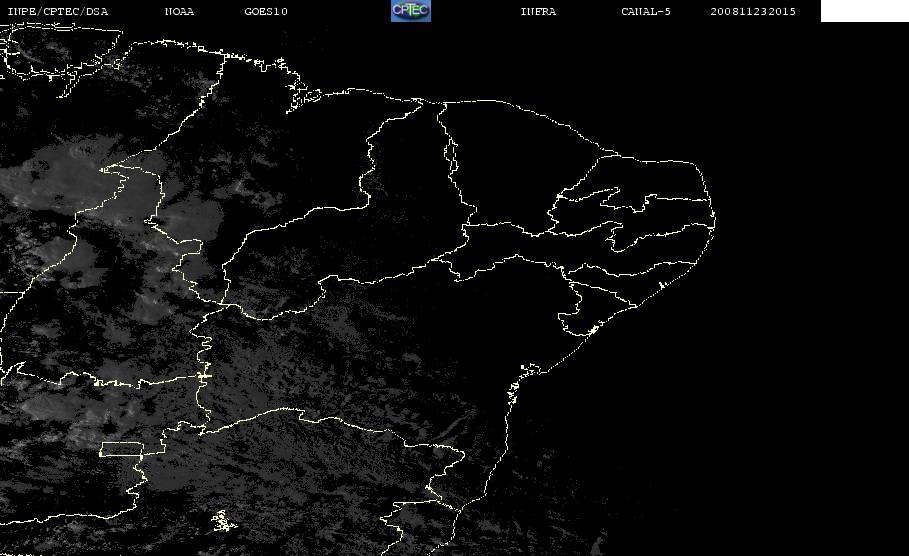Click the INFRA channel type label
Image resolution: width=909 pixels, height=556 pixels.
pos(538,11)
